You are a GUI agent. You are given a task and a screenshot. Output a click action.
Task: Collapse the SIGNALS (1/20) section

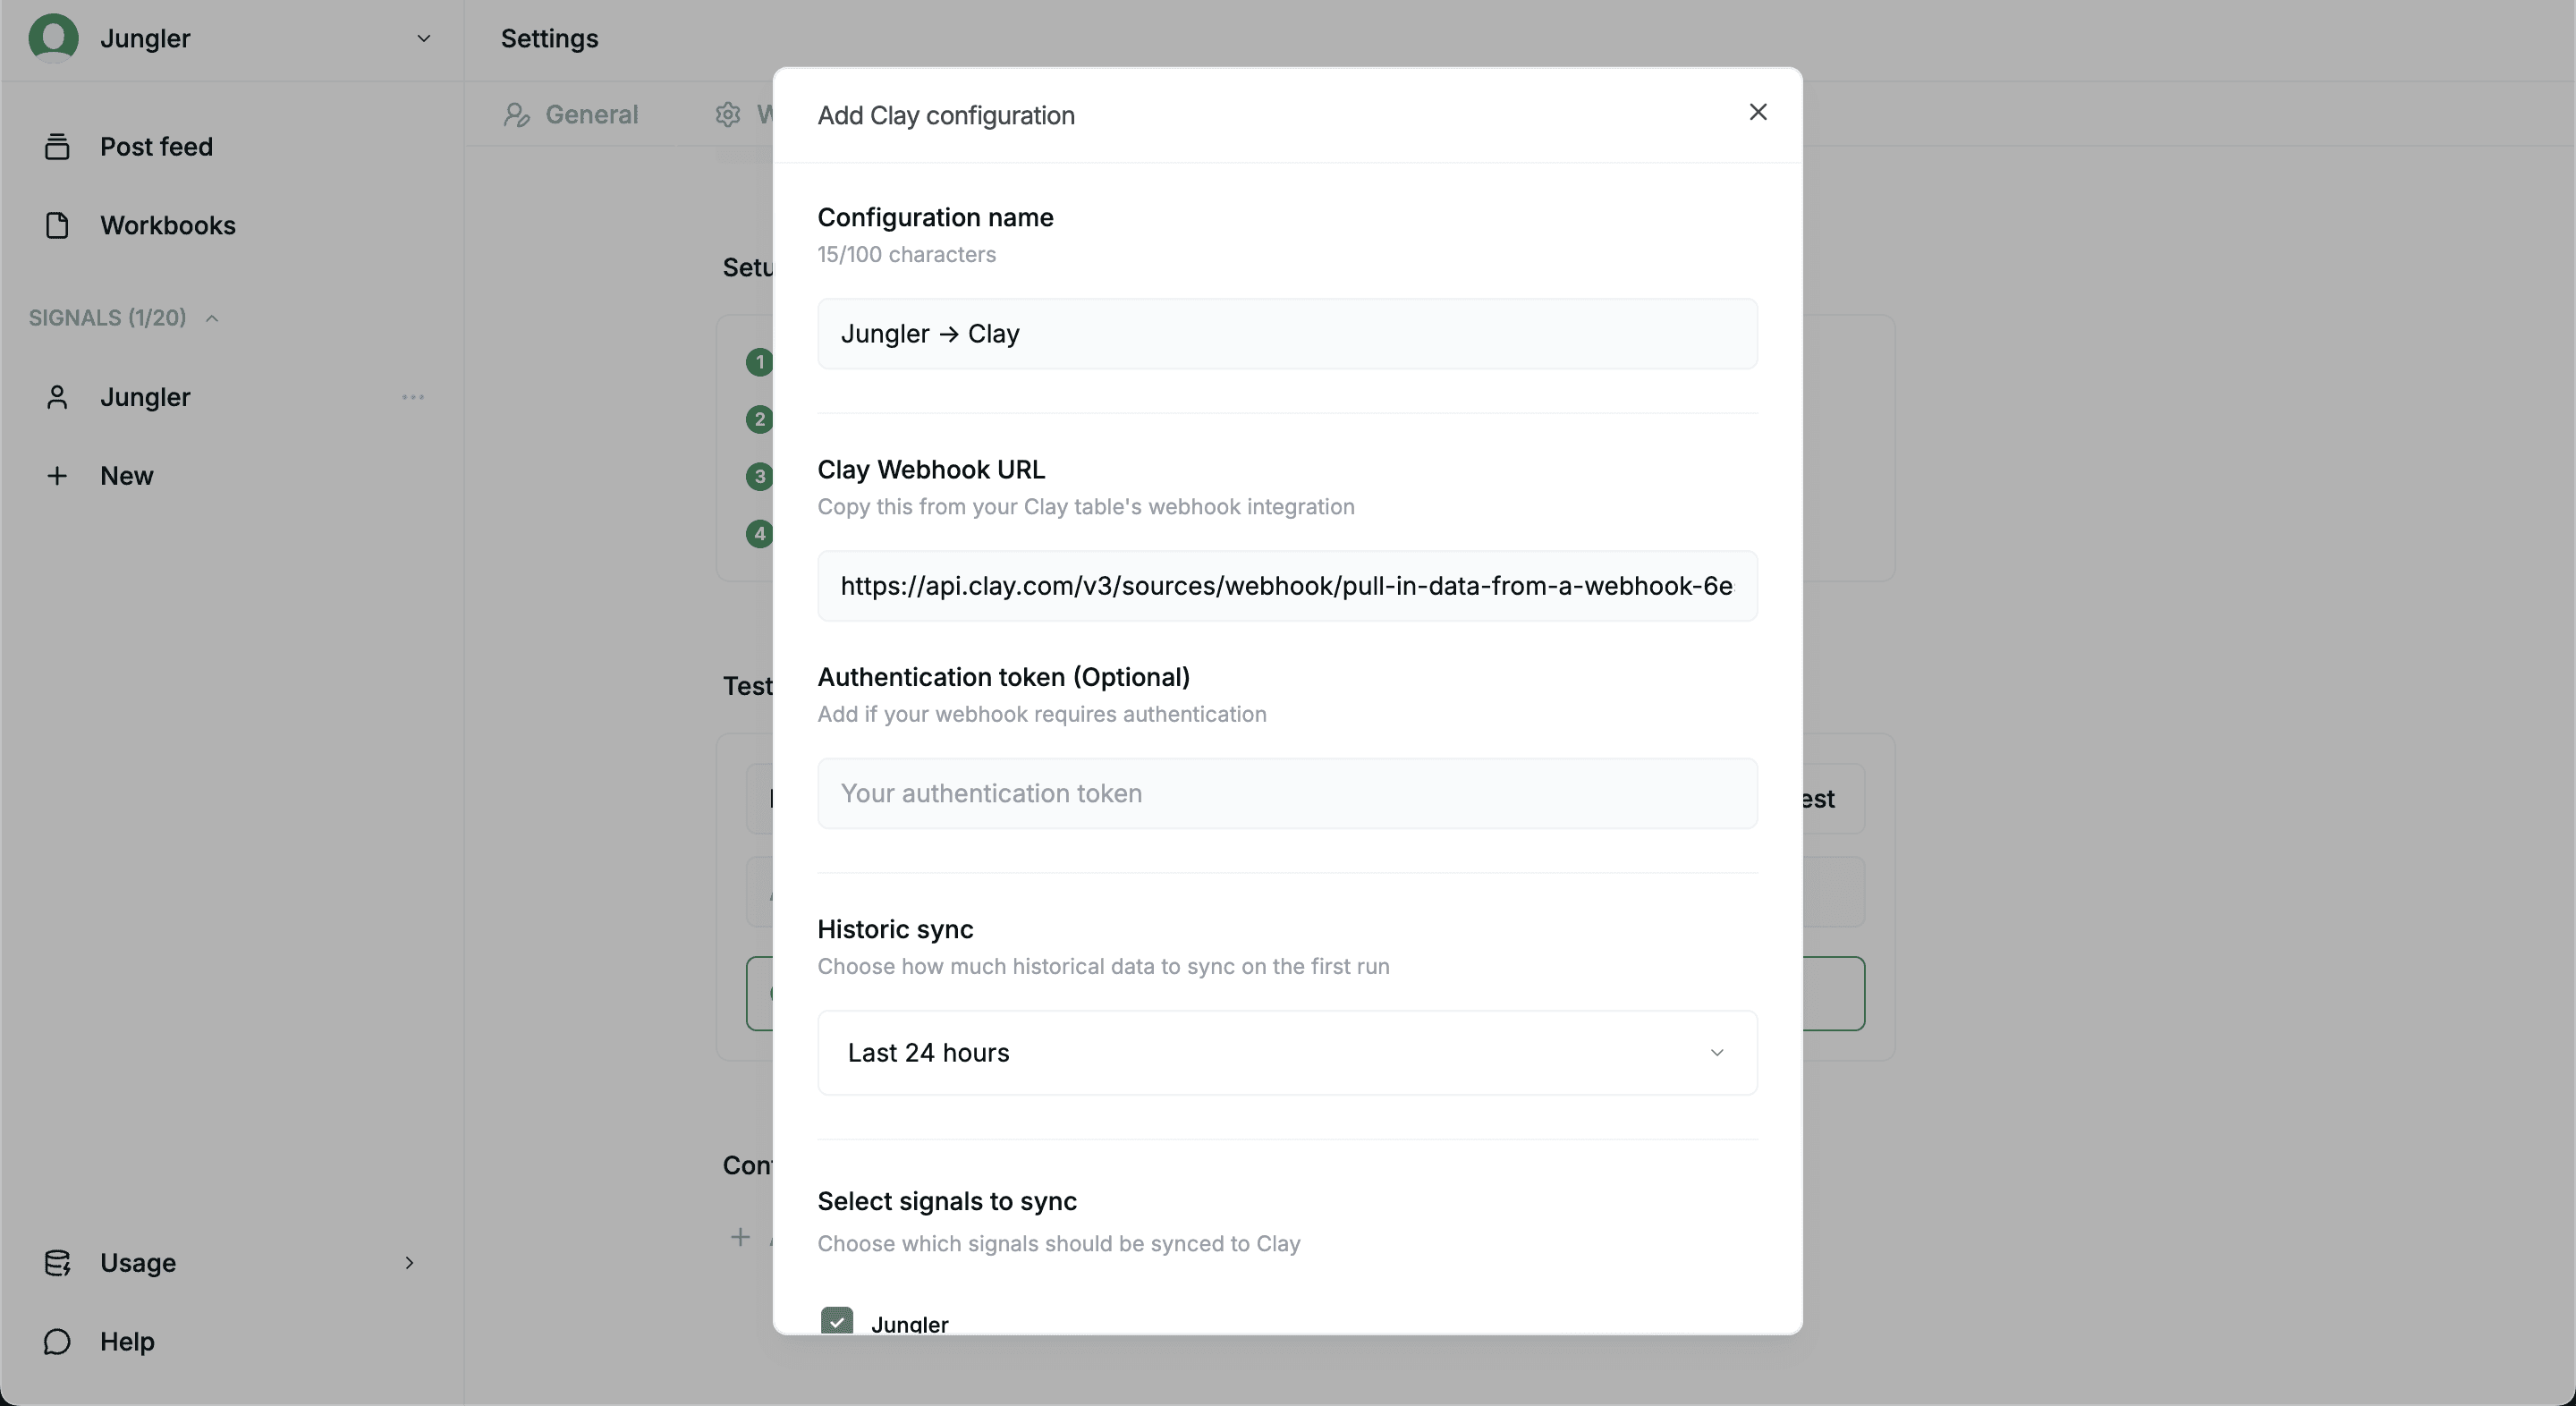coord(212,318)
